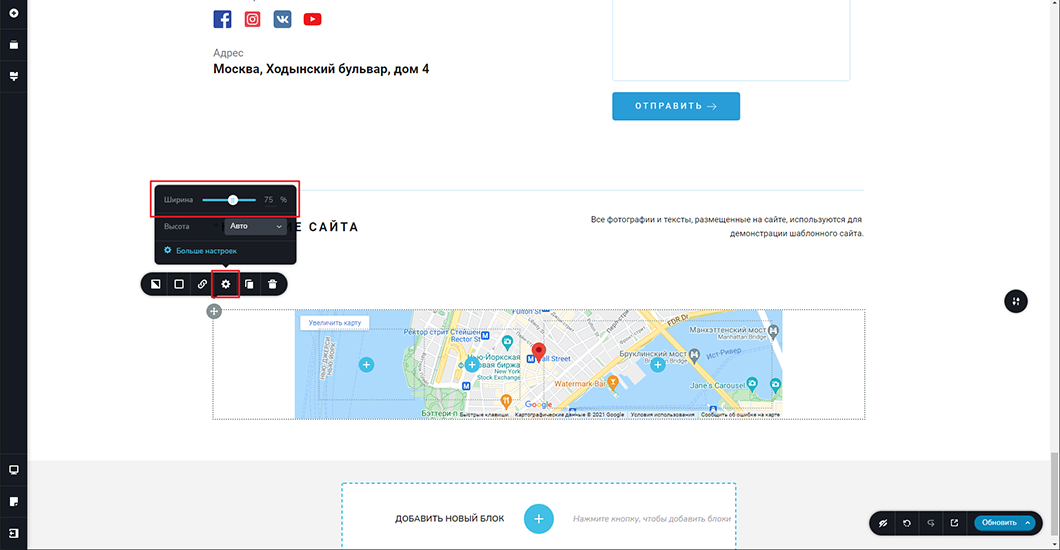Click the Адрес label

[228, 53]
